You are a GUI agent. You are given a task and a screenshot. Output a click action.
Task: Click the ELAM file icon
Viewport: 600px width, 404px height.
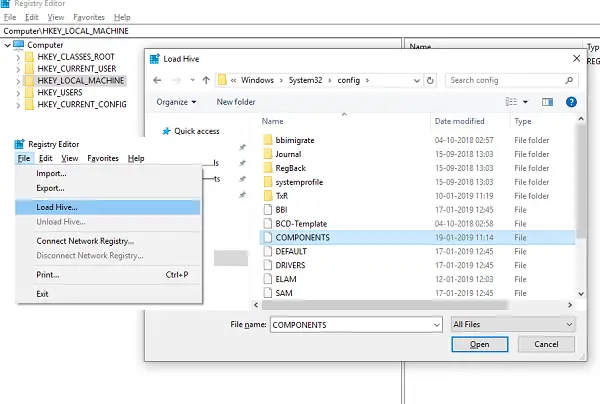tap(268, 279)
